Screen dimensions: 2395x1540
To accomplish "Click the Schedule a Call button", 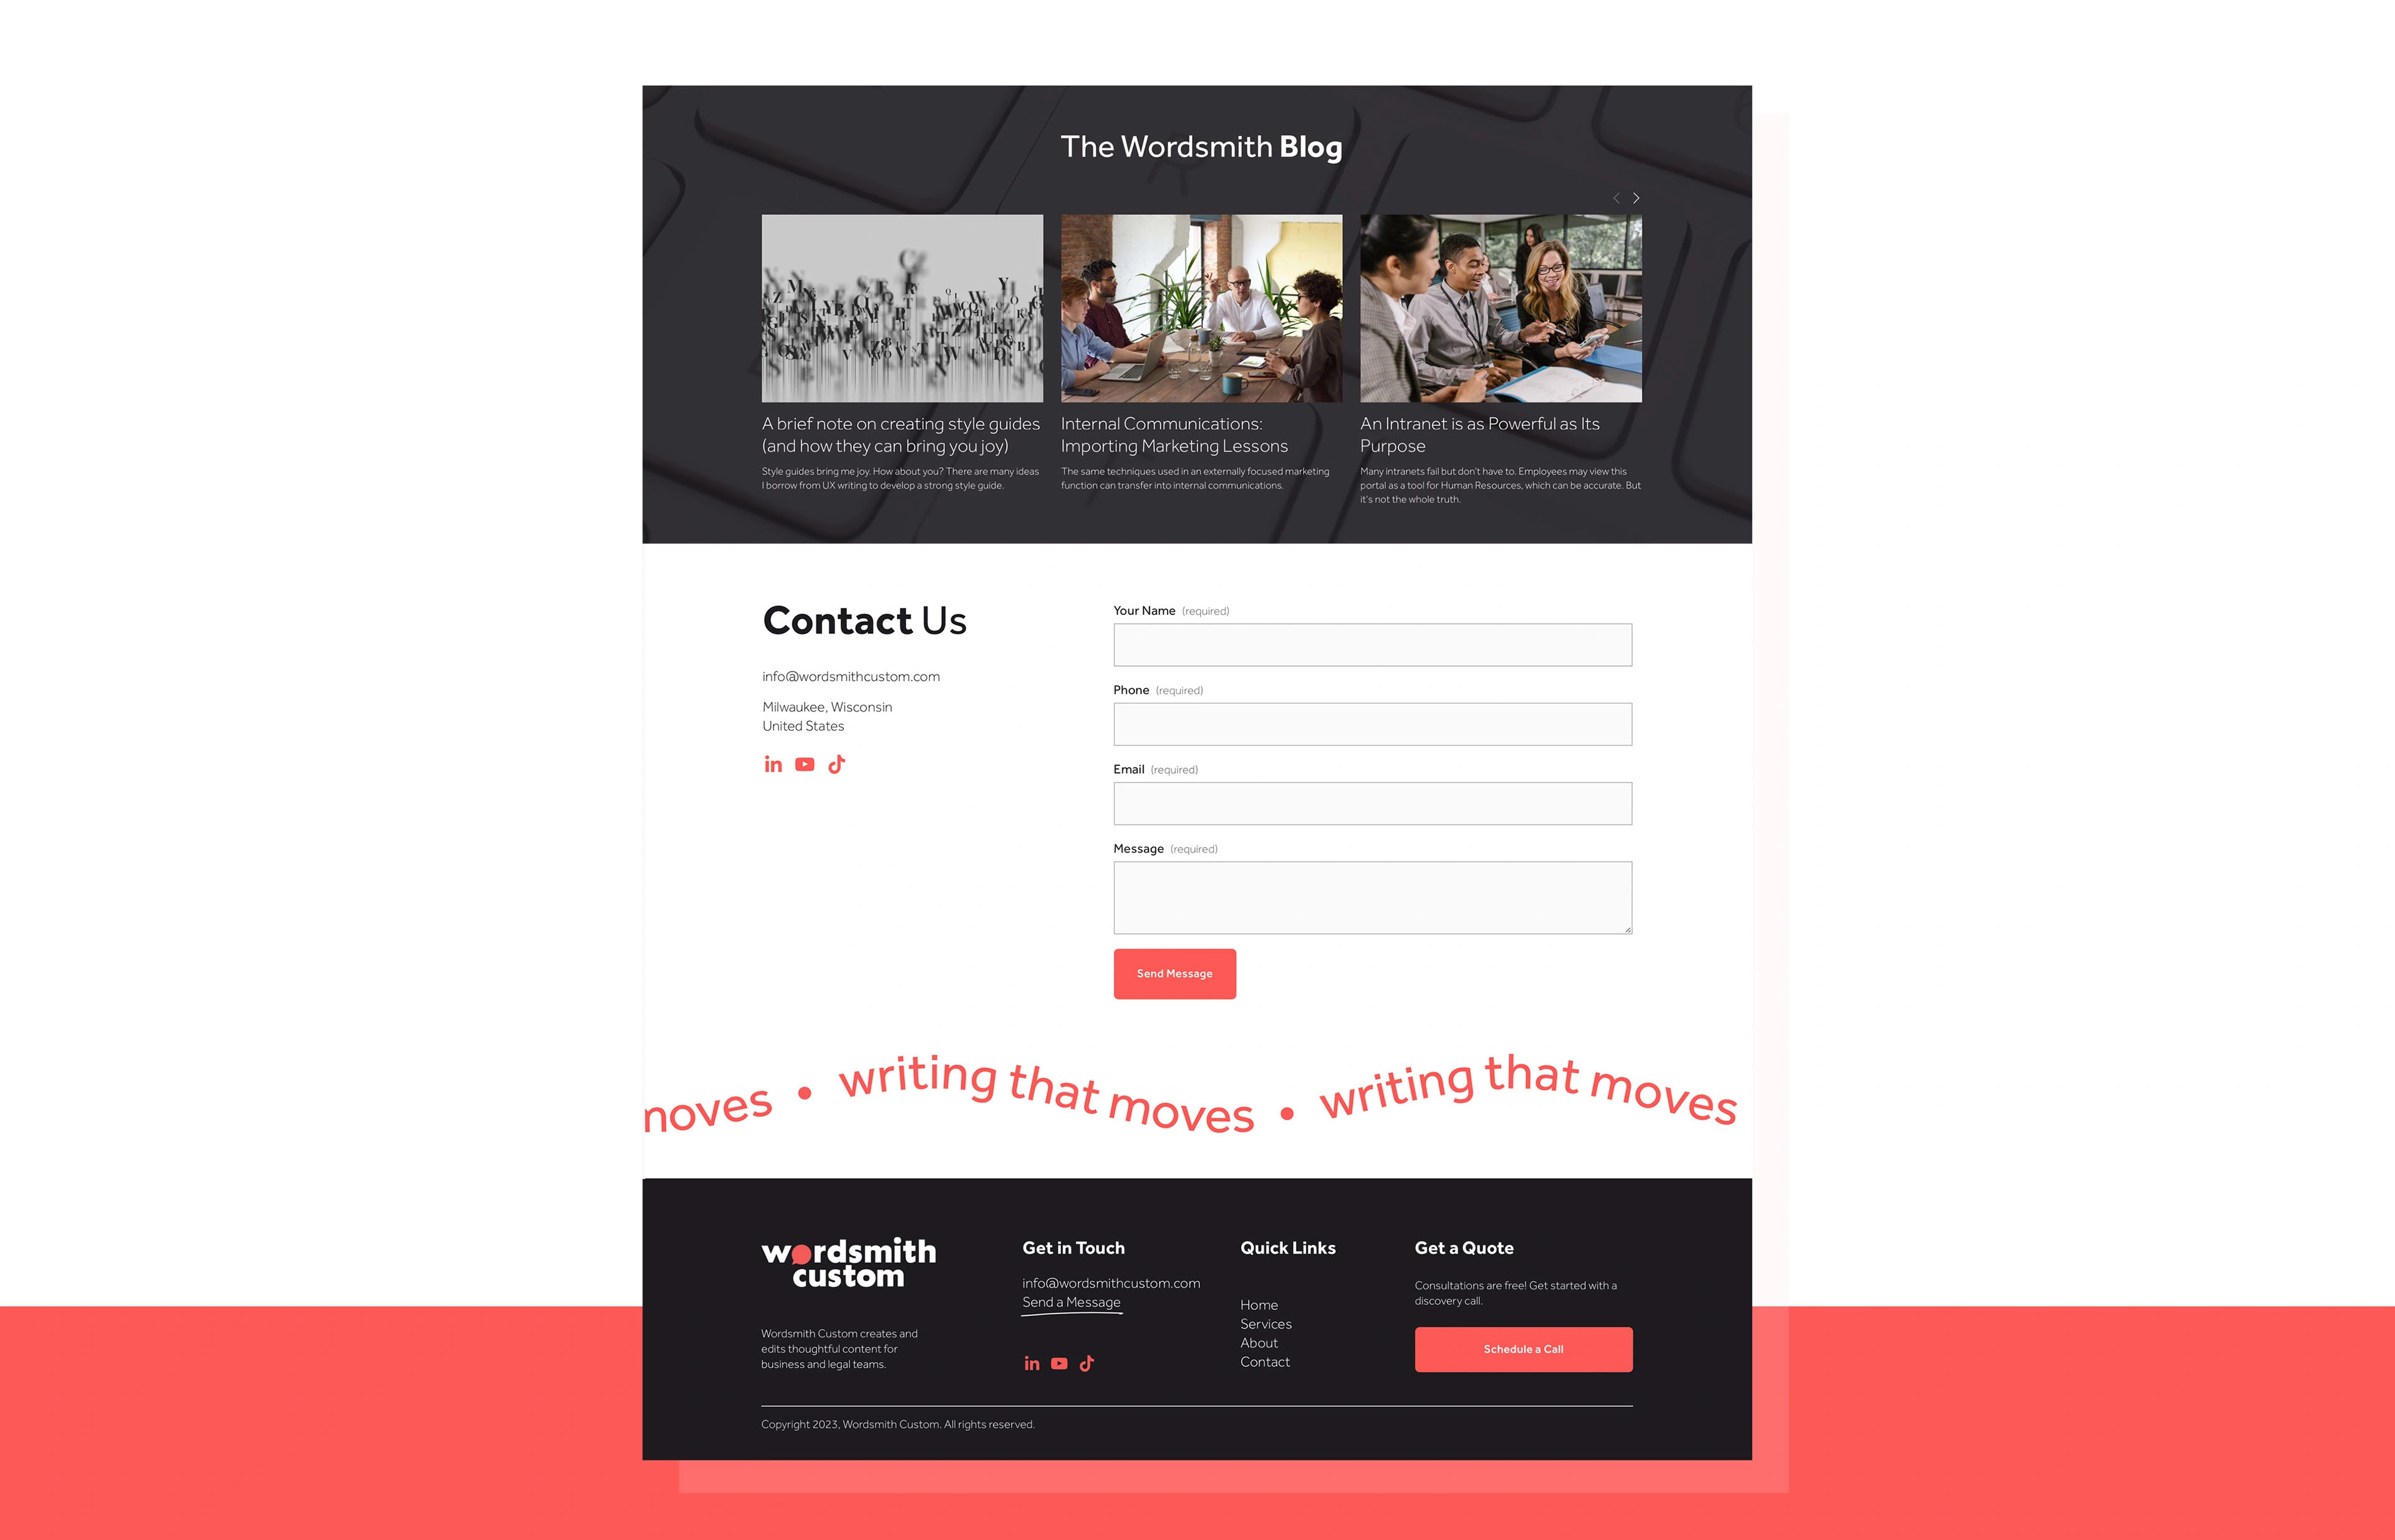I will [x=1522, y=1348].
